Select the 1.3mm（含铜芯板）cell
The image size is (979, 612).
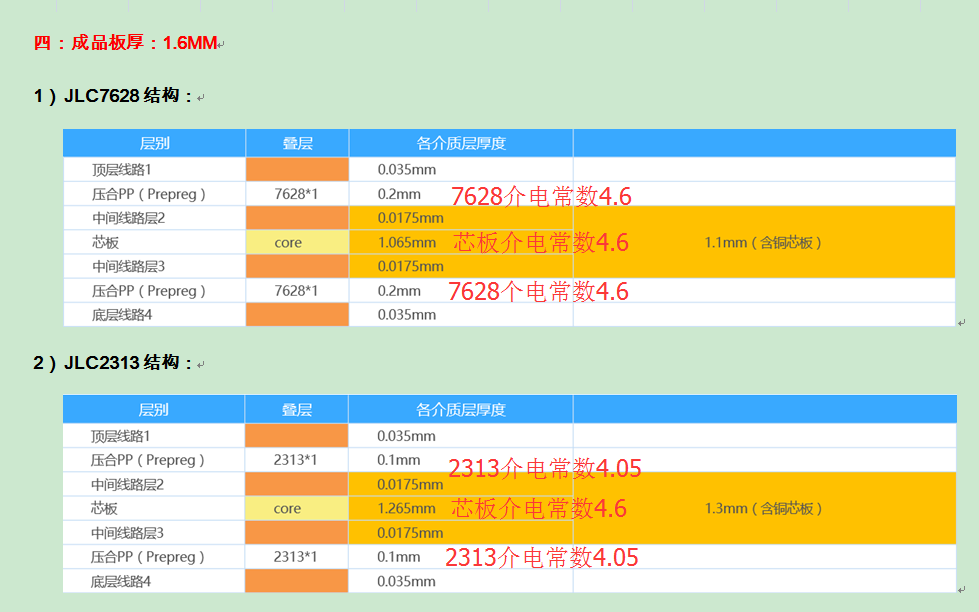pyautogui.click(x=763, y=509)
